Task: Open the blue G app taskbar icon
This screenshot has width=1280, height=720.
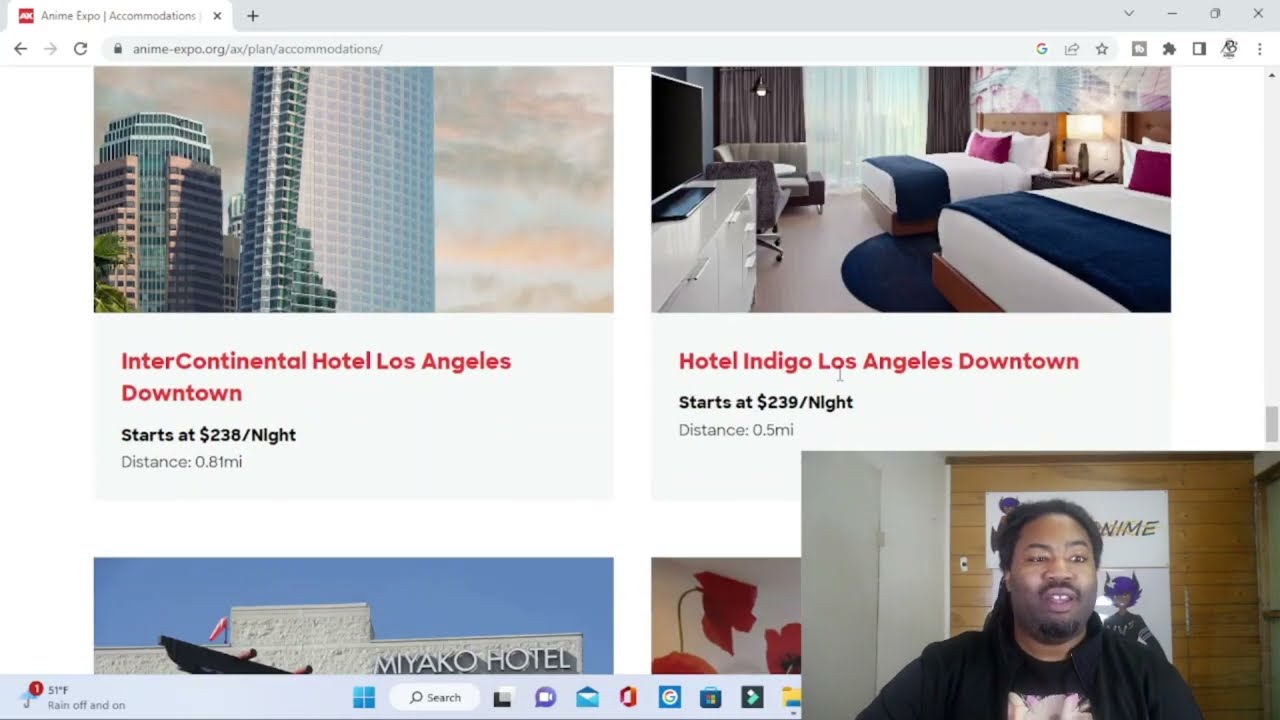Action: point(669,697)
